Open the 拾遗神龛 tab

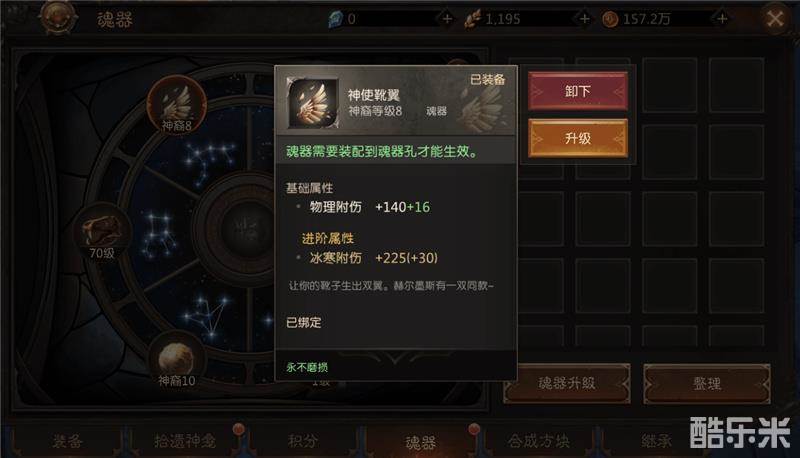pyautogui.click(x=185, y=441)
